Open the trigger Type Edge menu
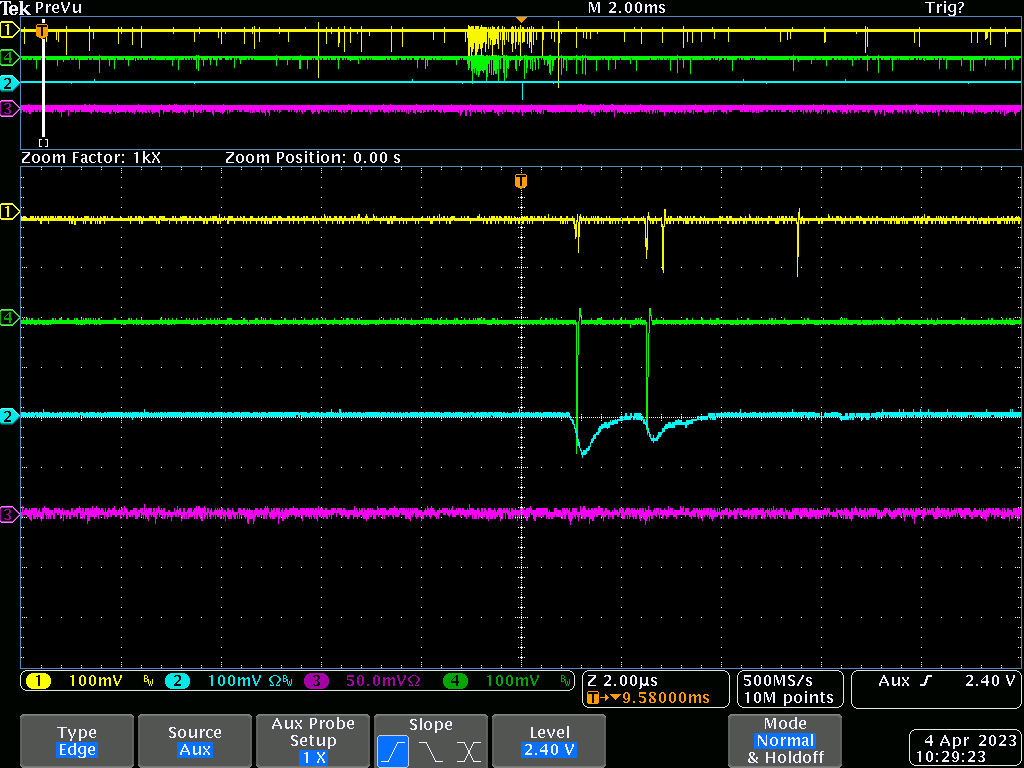Viewport: 1024px width, 768px height. [x=77, y=741]
